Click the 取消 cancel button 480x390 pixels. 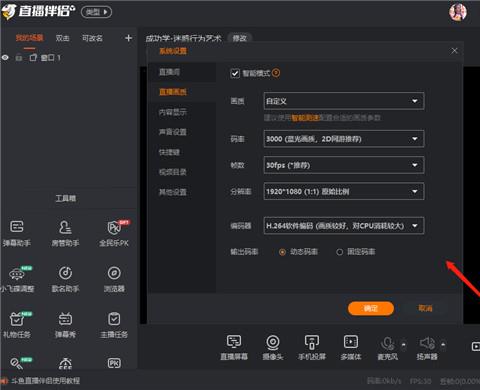click(x=425, y=308)
